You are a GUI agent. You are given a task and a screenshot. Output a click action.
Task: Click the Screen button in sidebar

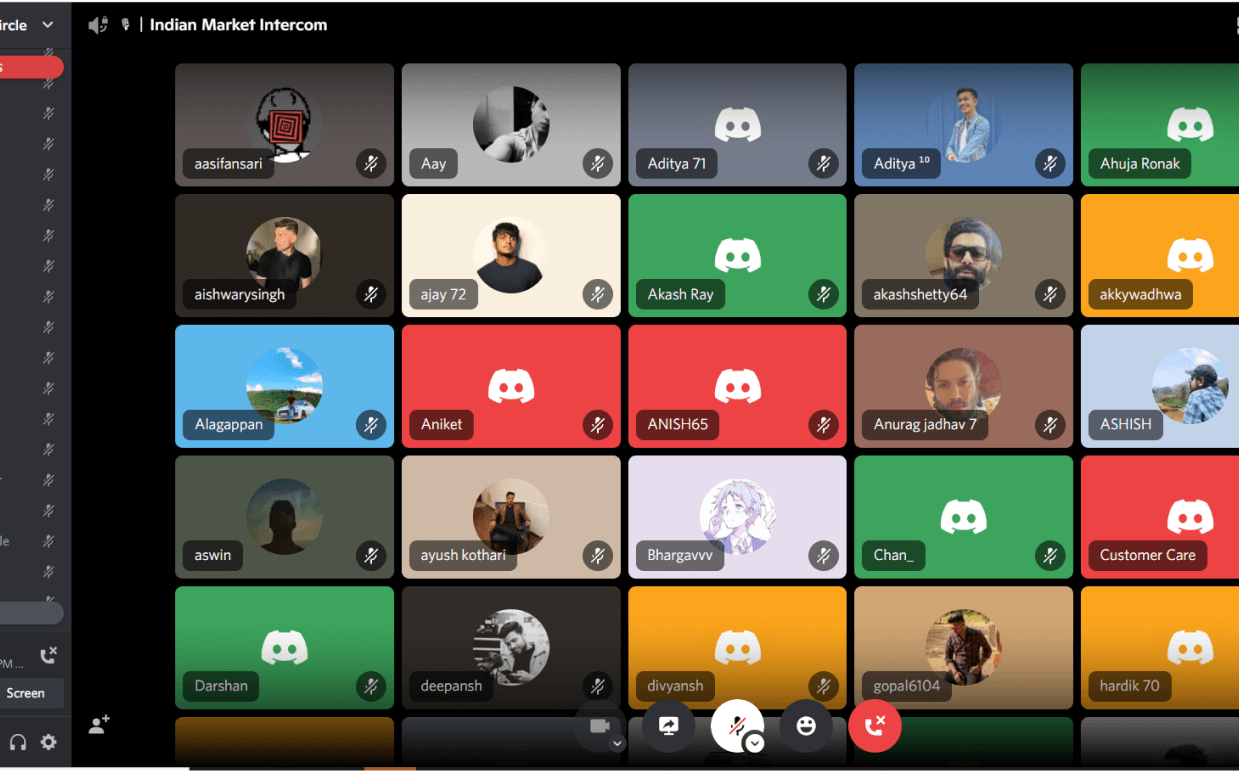click(x=27, y=693)
